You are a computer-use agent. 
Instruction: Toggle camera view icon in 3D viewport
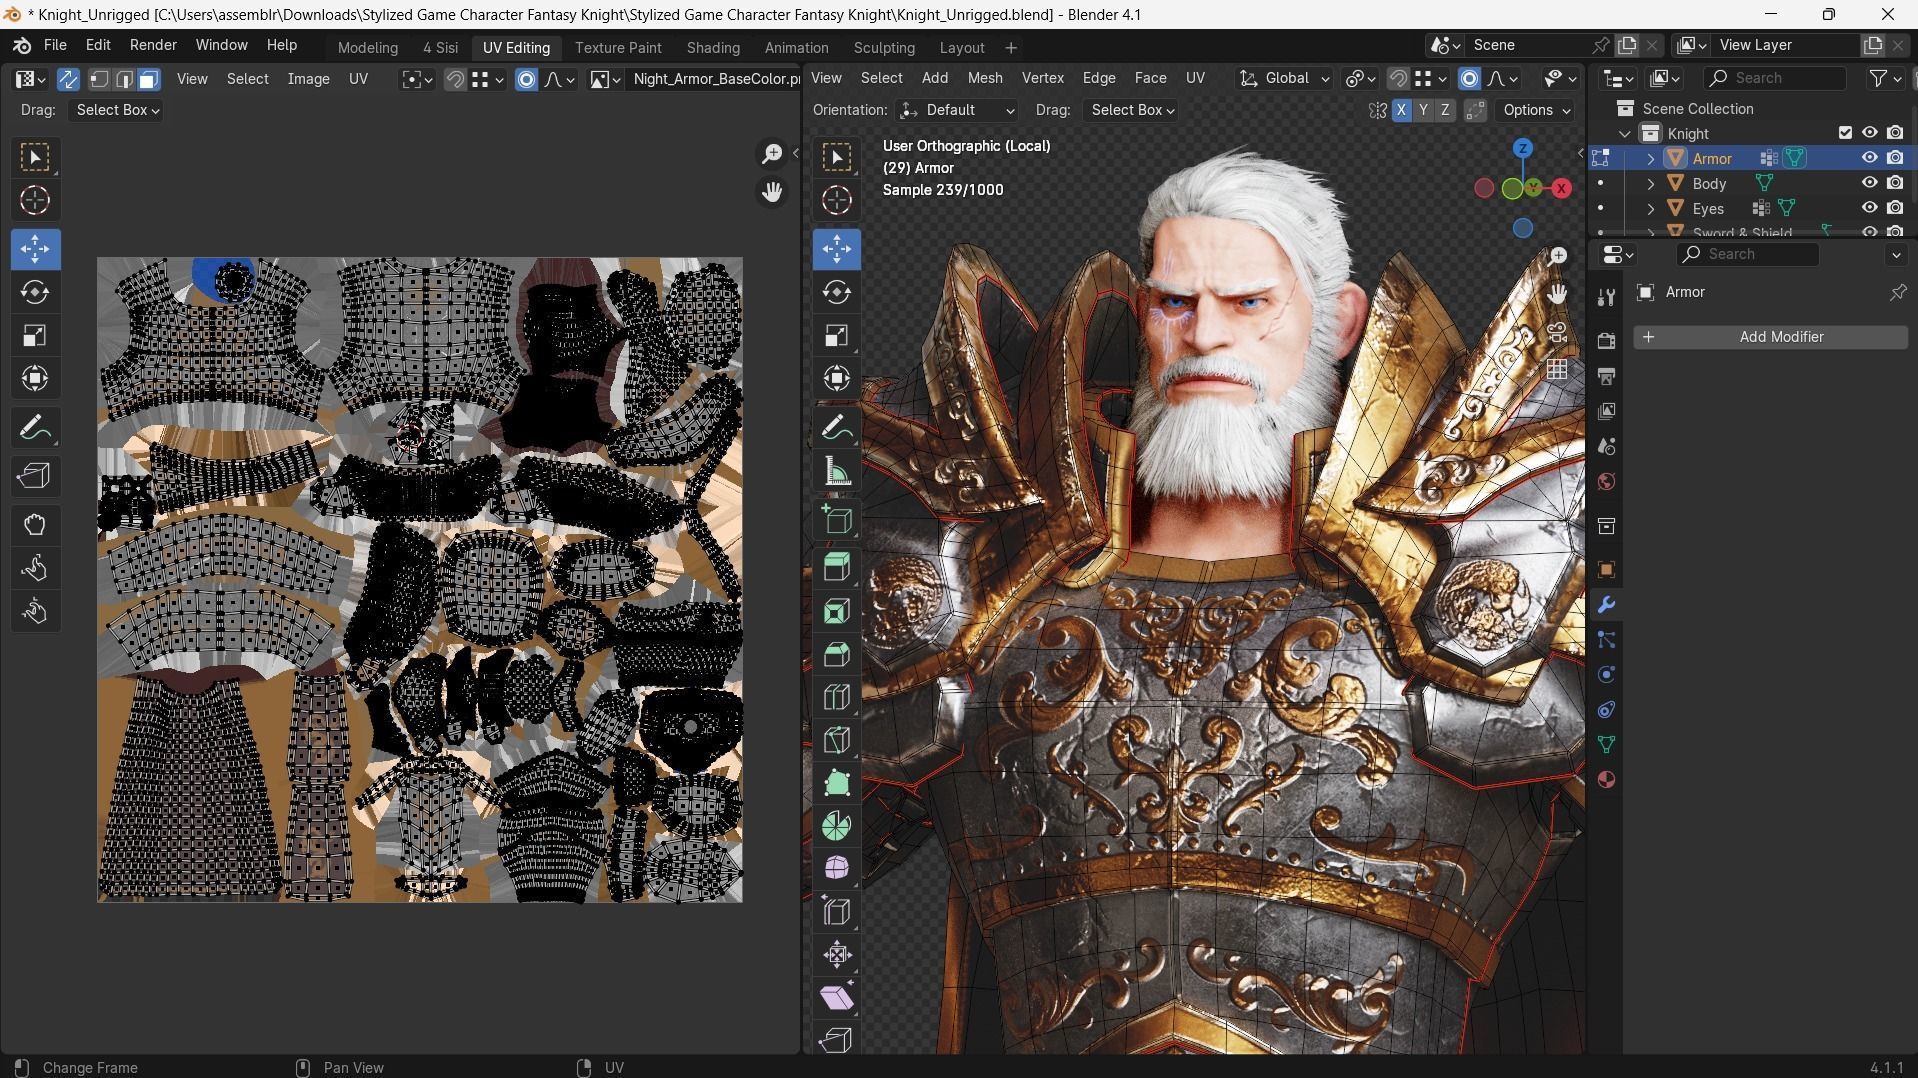(x=1558, y=332)
